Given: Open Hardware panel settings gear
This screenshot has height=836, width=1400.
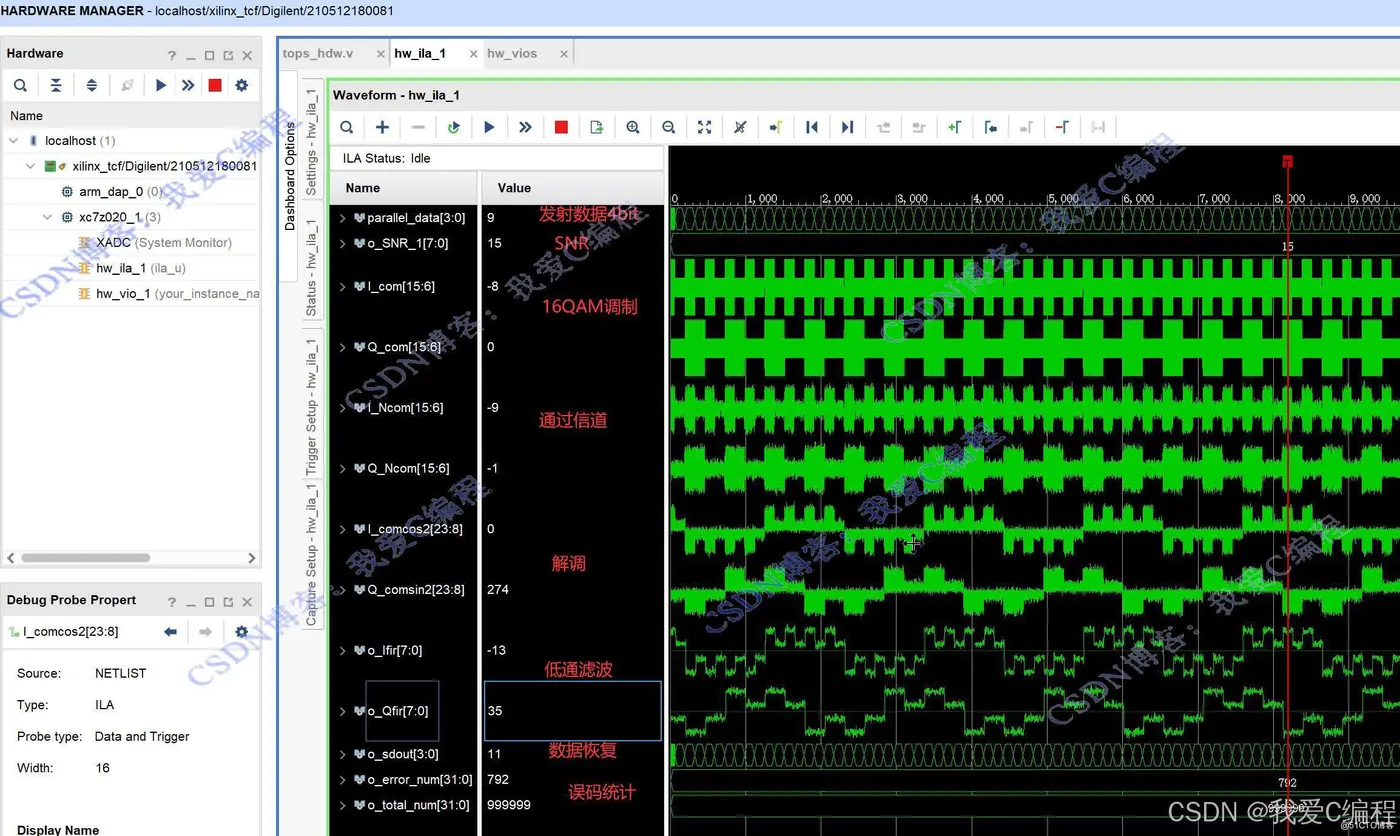Looking at the screenshot, I should coord(241,86).
